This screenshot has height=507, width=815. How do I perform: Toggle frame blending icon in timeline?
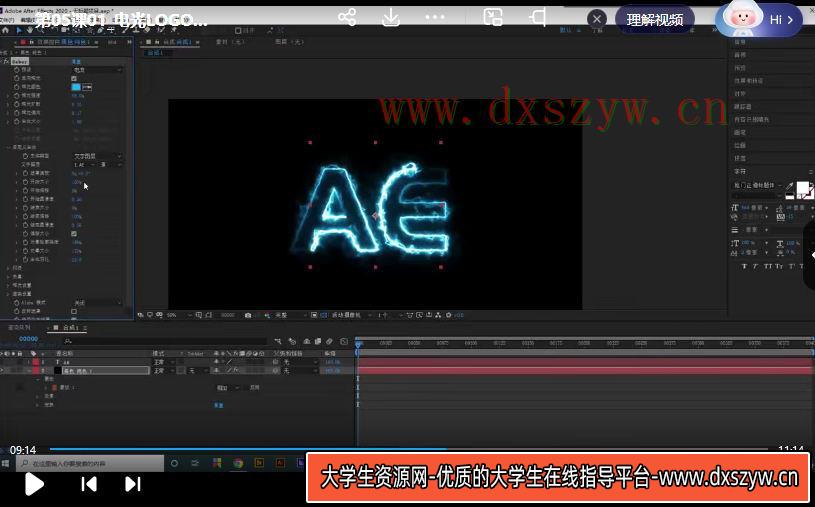318,341
